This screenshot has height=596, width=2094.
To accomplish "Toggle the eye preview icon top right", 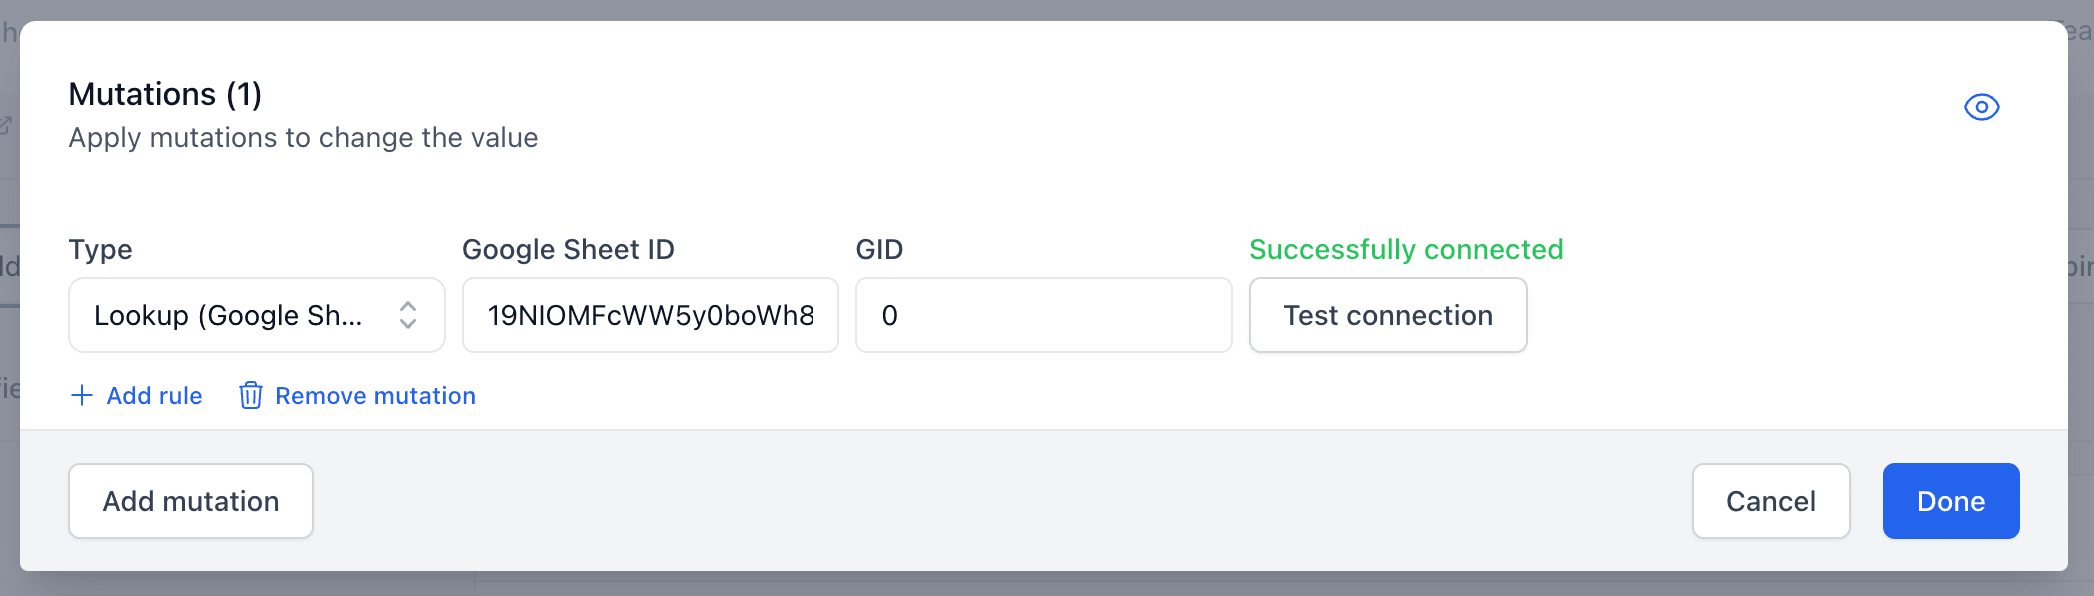I will point(1982,107).
